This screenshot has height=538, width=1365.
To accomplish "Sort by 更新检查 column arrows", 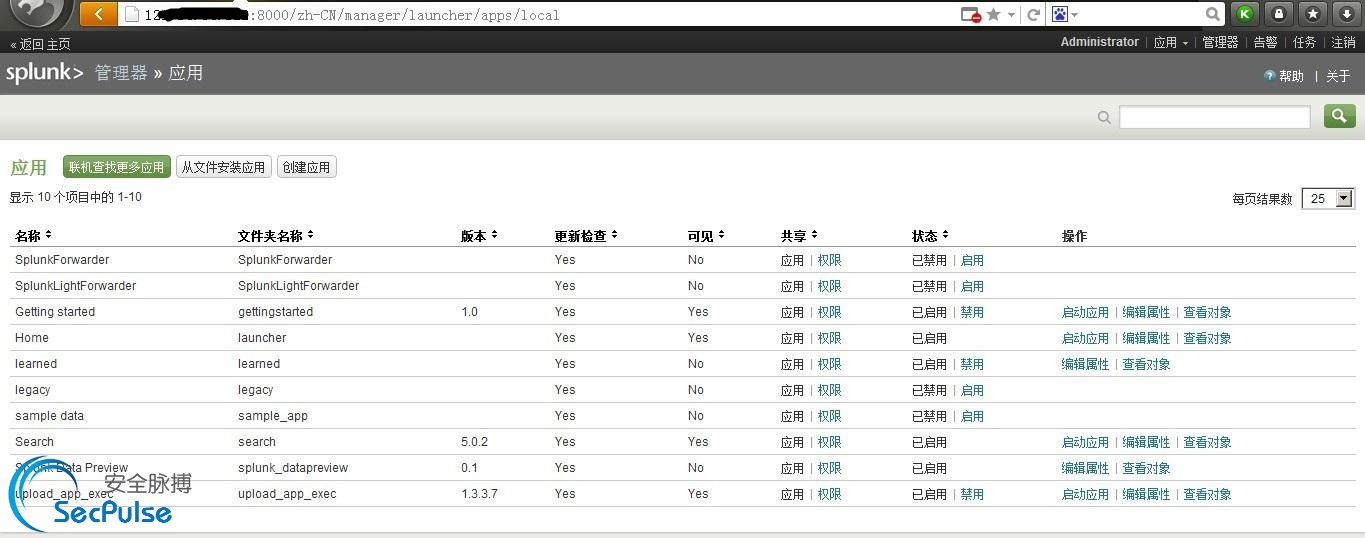I will [x=614, y=235].
